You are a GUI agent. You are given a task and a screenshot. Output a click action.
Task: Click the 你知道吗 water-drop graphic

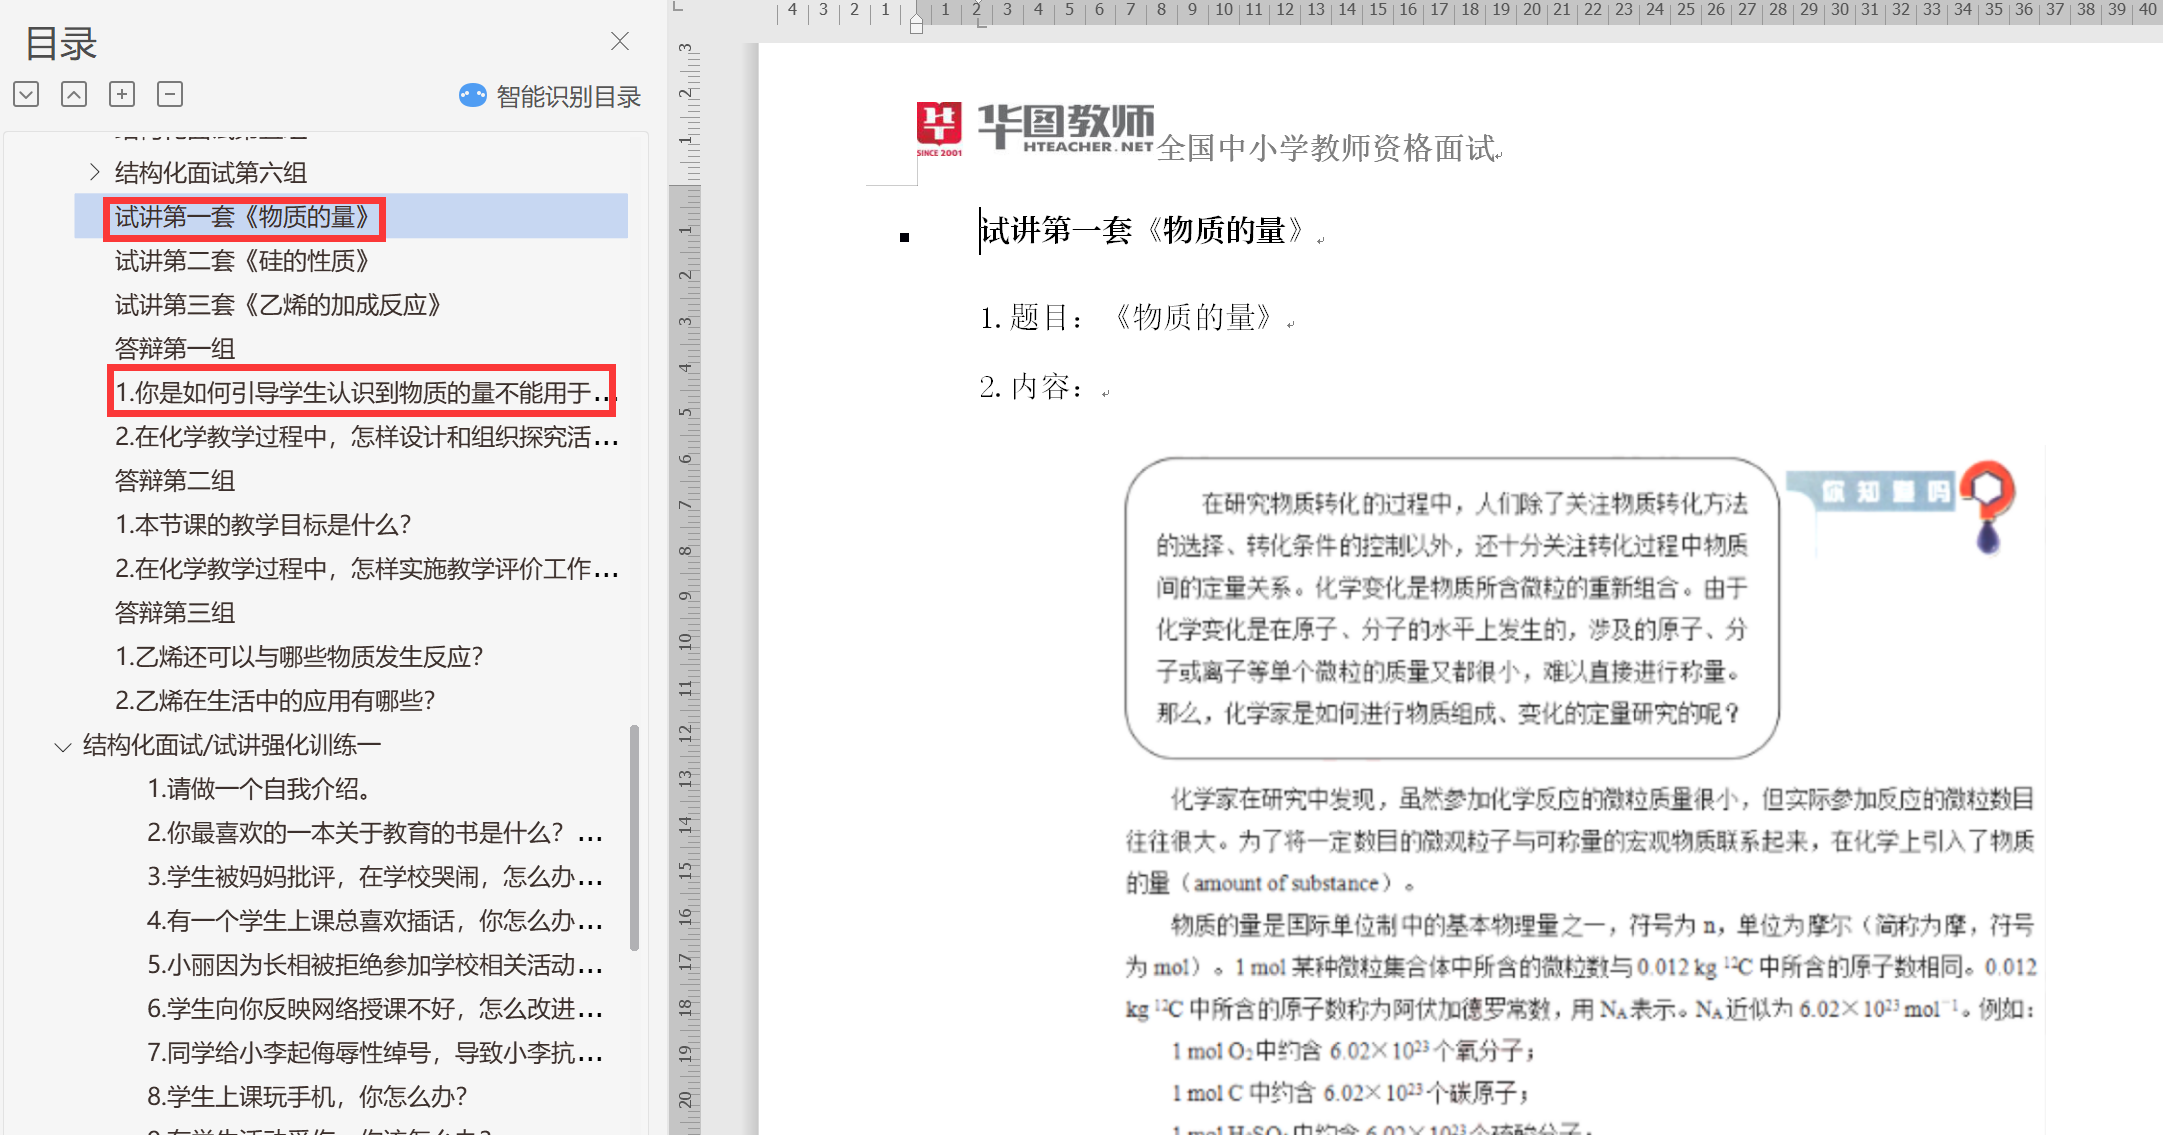[x=1987, y=507]
